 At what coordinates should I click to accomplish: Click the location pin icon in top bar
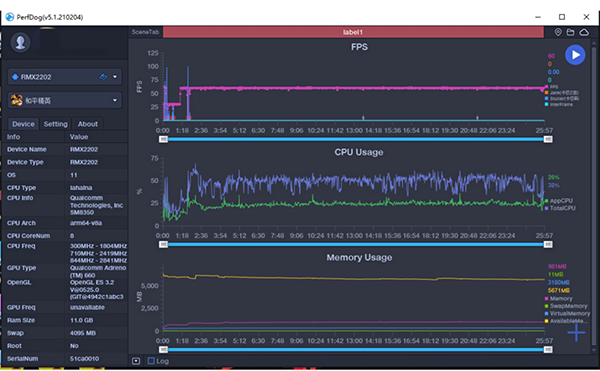pos(558,32)
